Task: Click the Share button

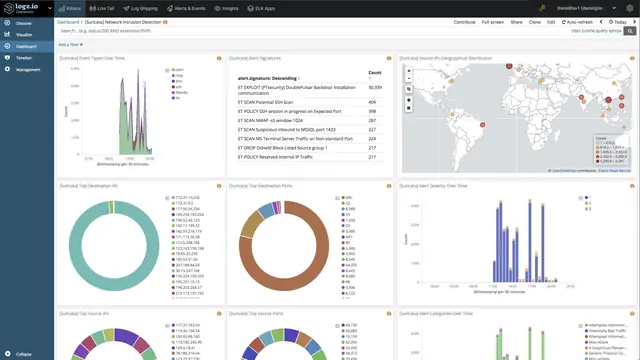Action: (516, 22)
